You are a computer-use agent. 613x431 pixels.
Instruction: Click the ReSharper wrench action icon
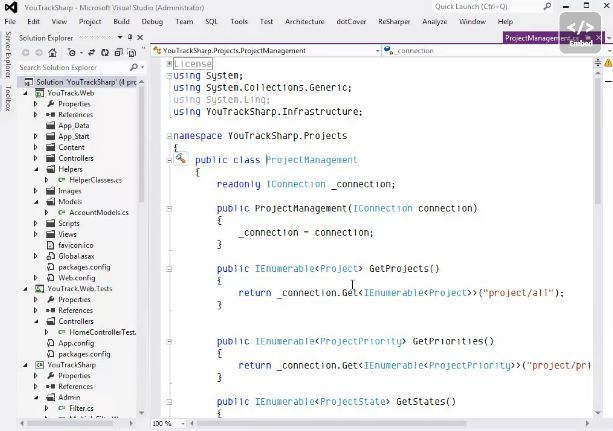[181, 158]
